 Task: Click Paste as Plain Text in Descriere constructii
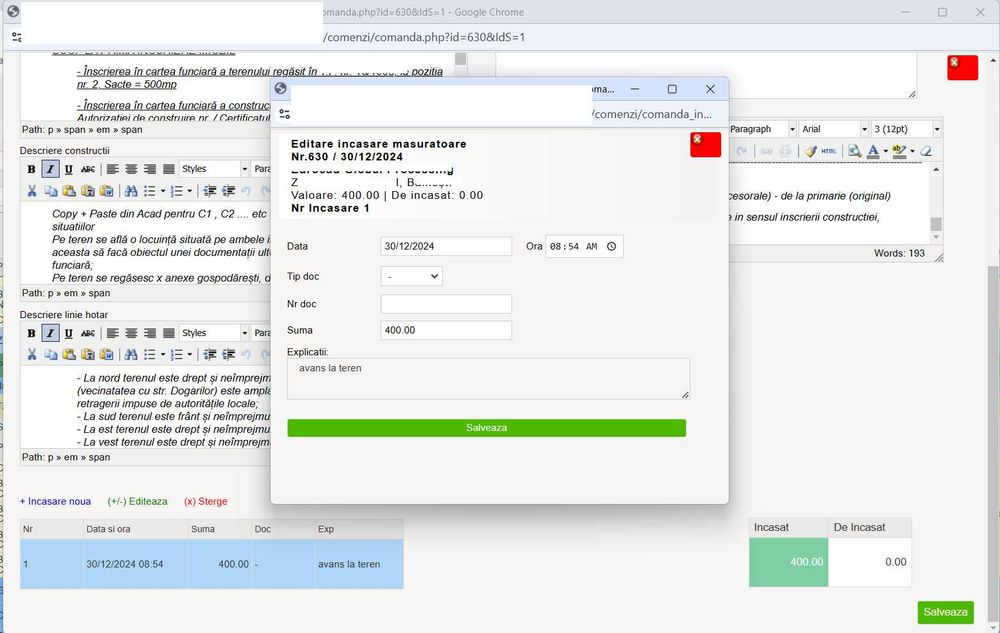(x=88, y=191)
